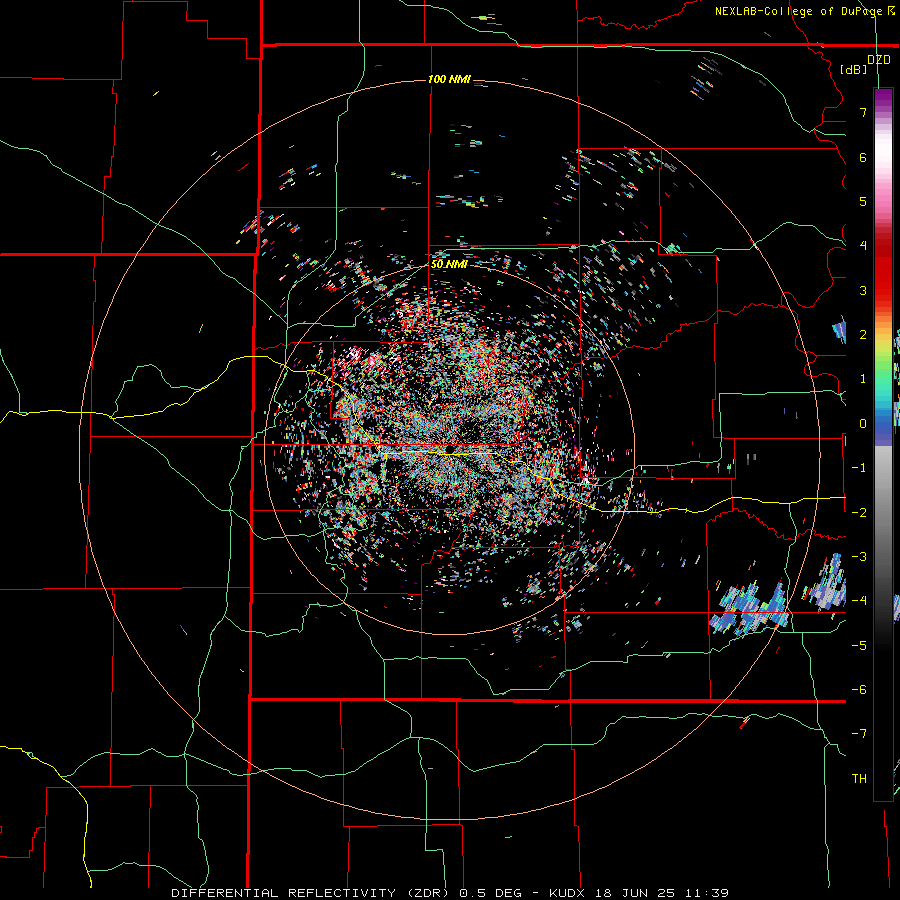Image resolution: width=900 pixels, height=900 pixels.
Task: Click the "18 JUN 25" date in the footer
Action: [634, 893]
